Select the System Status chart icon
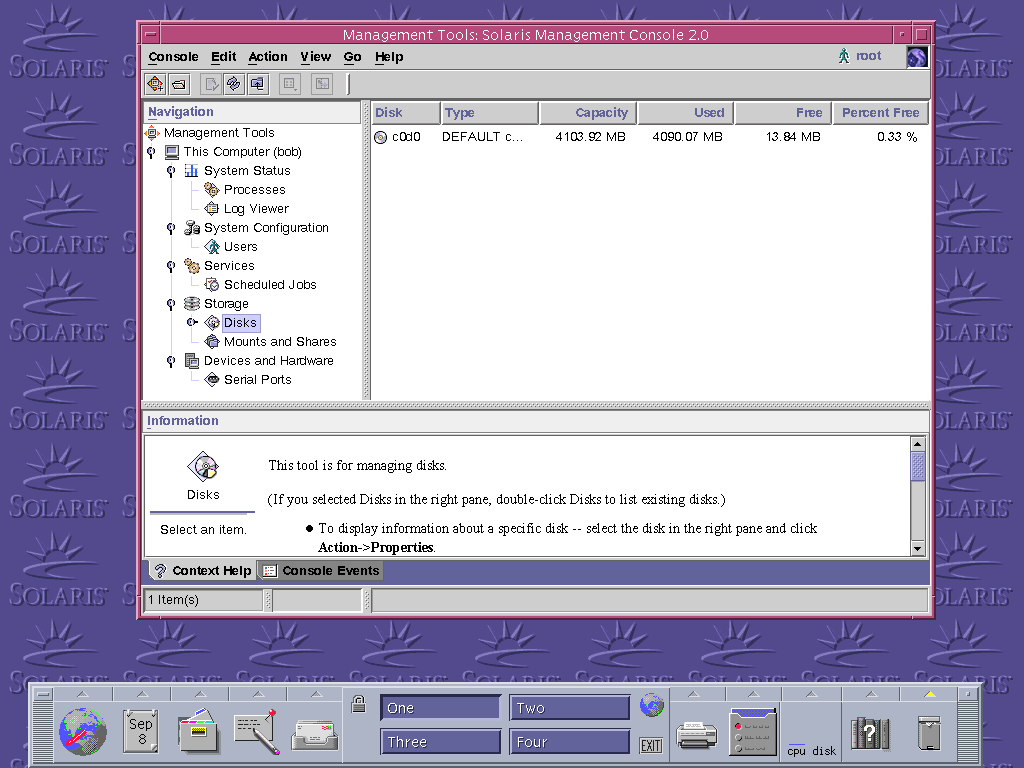Image resolution: width=1024 pixels, height=768 pixels. click(x=191, y=170)
